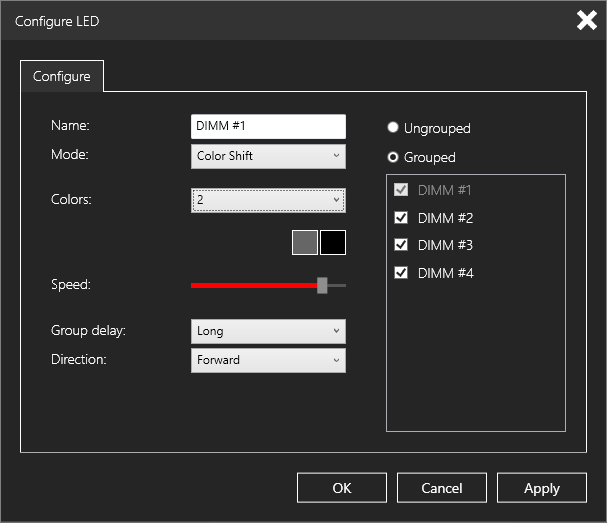Click the Apply button
This screenshot has width=607, height=523.
tap(541, 488)
